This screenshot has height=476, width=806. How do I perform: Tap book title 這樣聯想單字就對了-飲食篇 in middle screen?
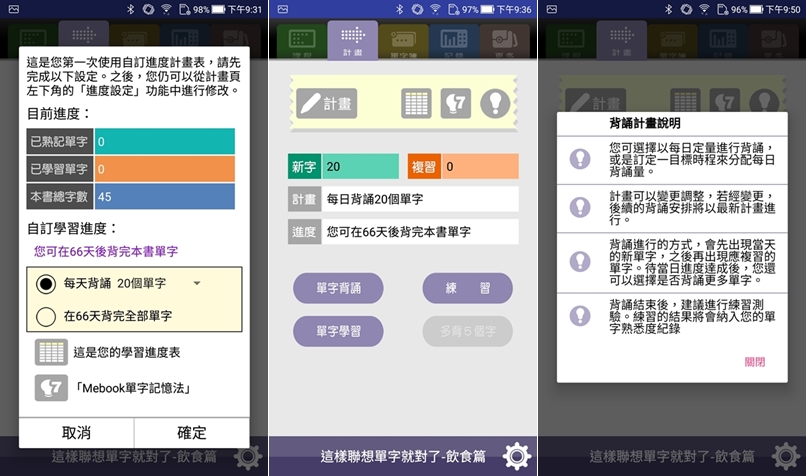(403, 456)
